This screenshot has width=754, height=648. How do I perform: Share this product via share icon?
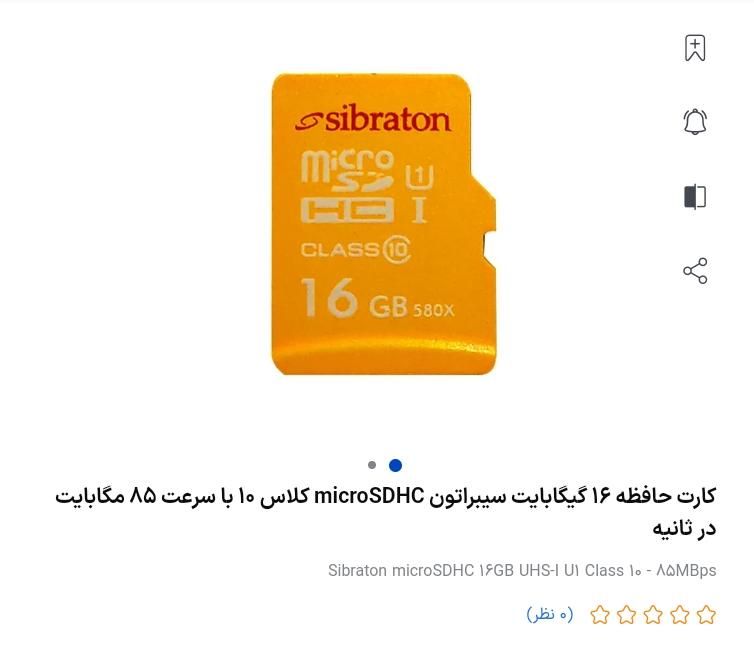click(695, 271)
